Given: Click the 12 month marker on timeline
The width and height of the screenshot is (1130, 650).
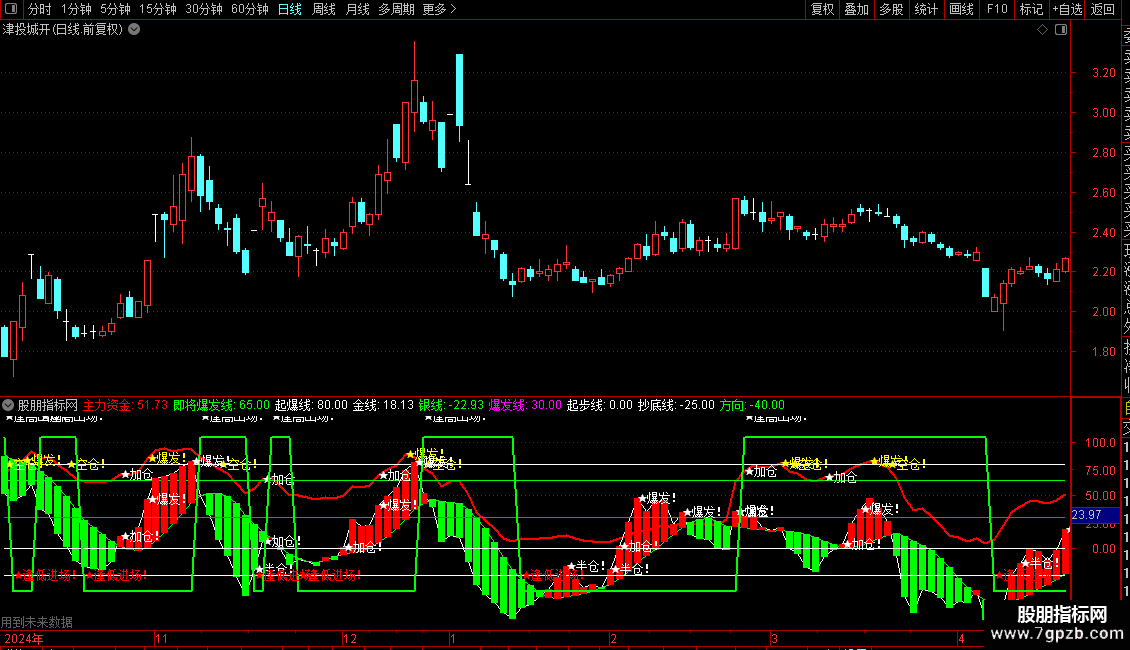Looking at the screenshot, I should [350, 638].
